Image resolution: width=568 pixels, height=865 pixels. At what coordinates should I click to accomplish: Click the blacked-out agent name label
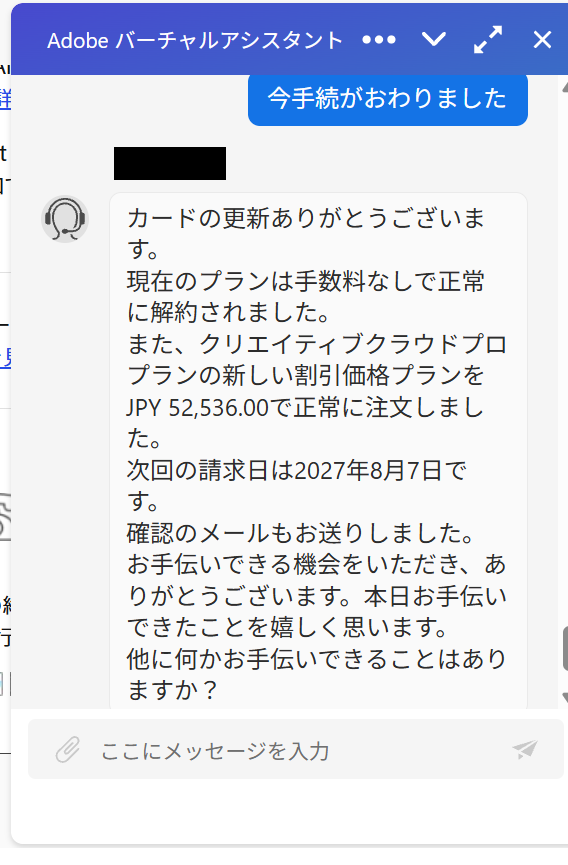(170, 163)
